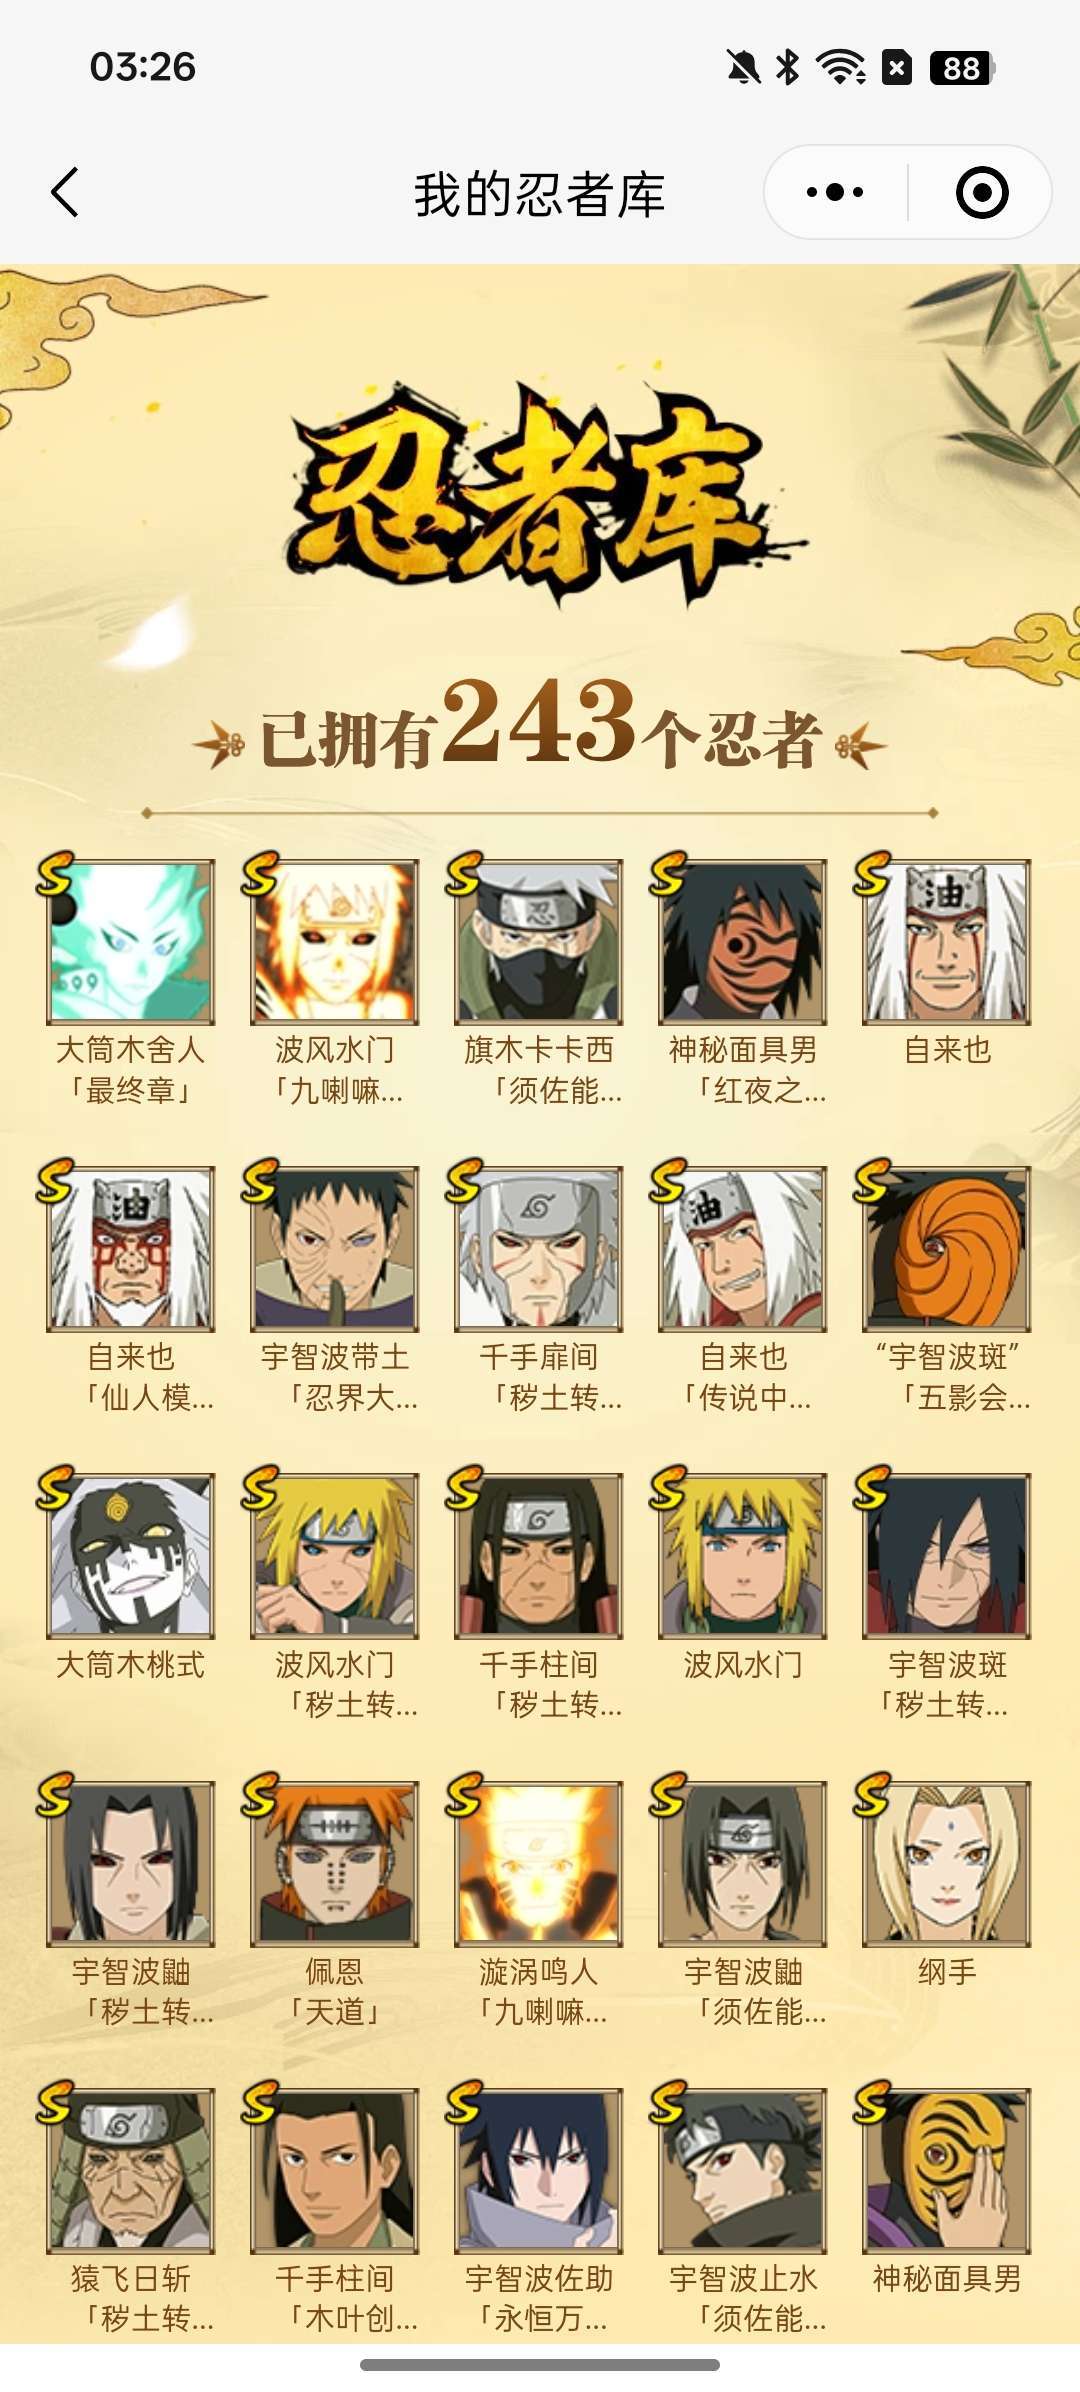Tap the back arrow icon
This screenshot has height=2392, width=1080.
click(65, 192)
